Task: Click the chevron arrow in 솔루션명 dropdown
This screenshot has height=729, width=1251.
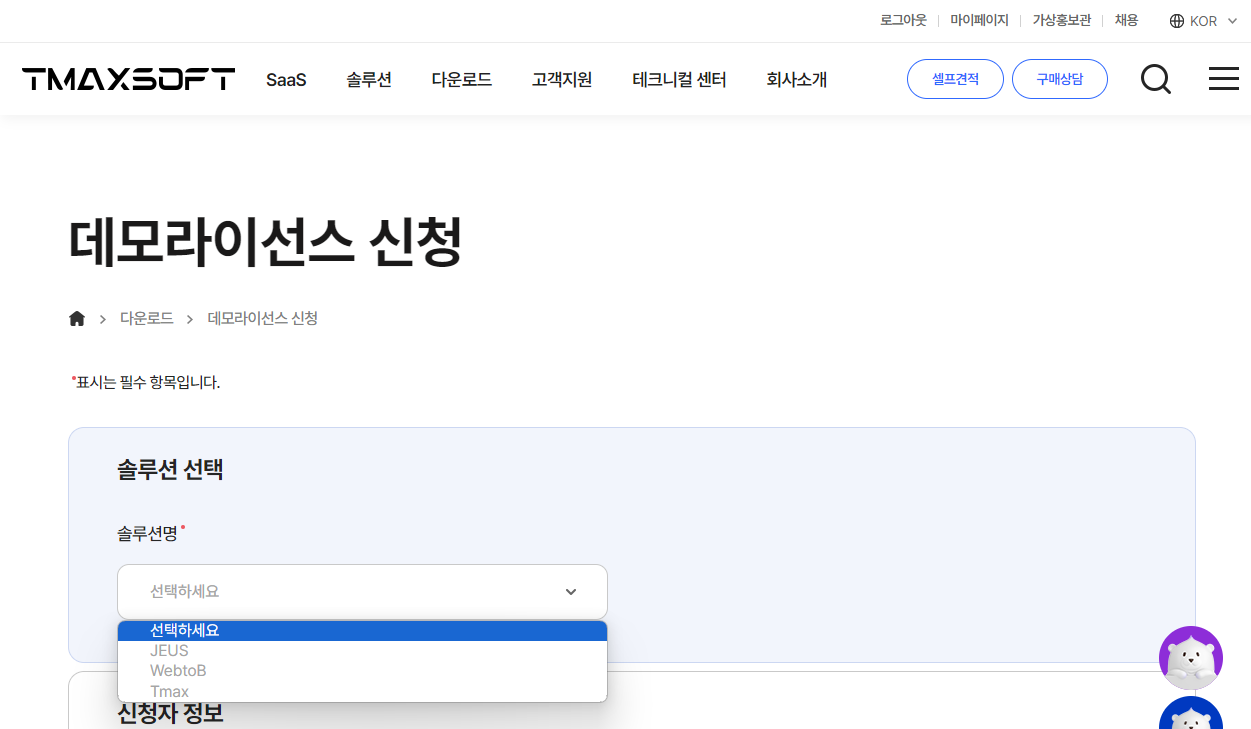Action: coord(571,591)
